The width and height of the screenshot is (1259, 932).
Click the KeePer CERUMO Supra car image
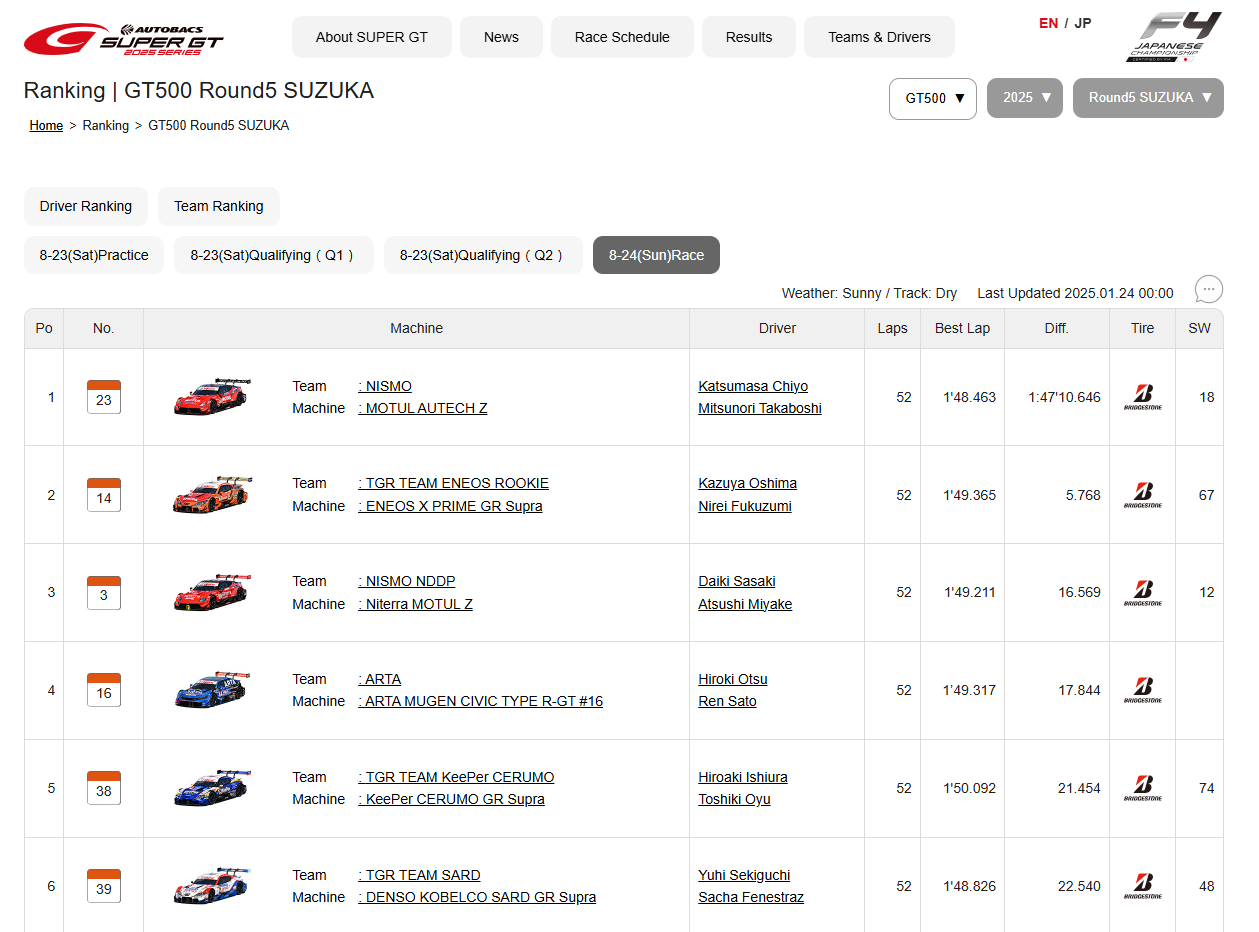click(x=212, y=788)
